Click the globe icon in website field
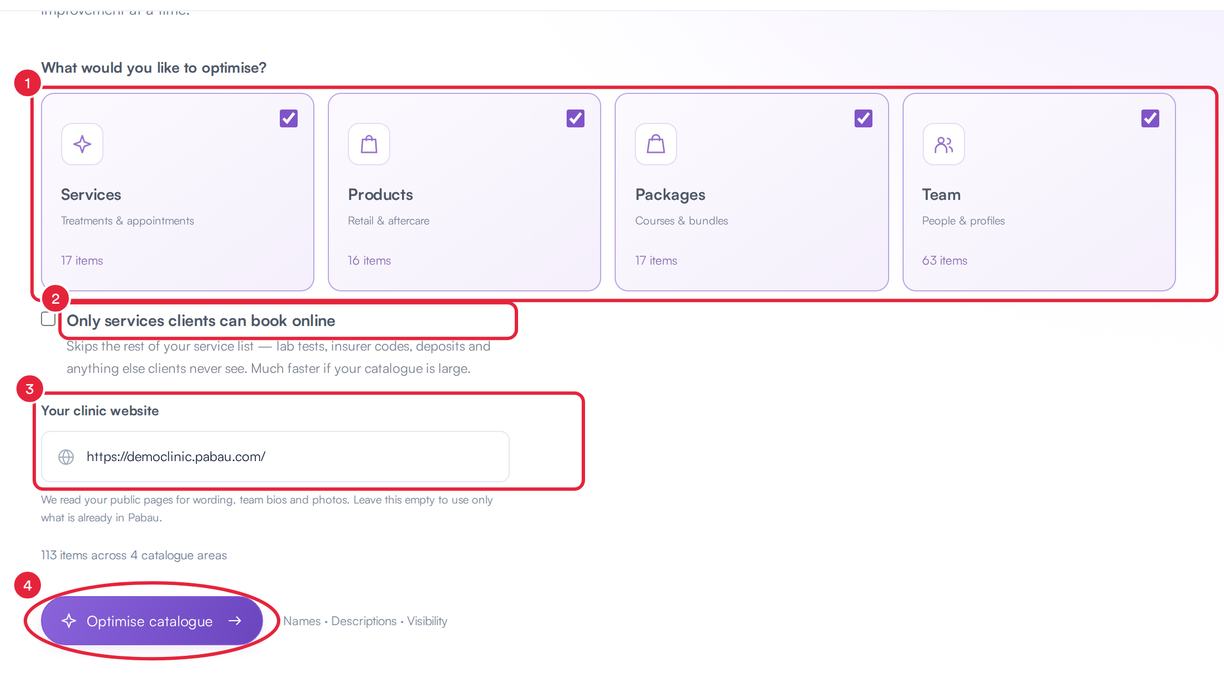The height and width of the screenshot is (690, 1224). pos(66,457)
